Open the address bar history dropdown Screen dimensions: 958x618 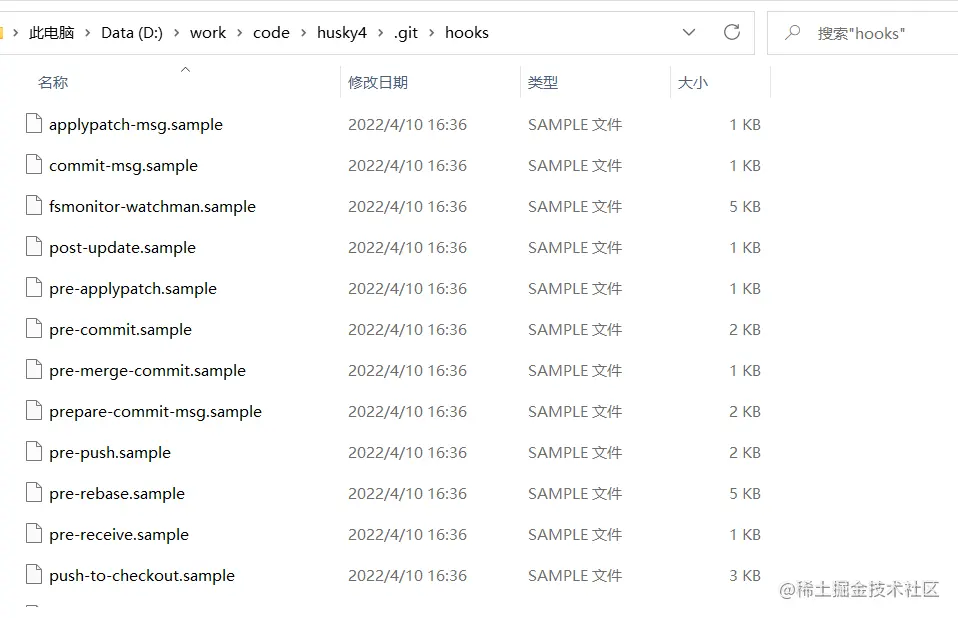[x=689, y=32]
